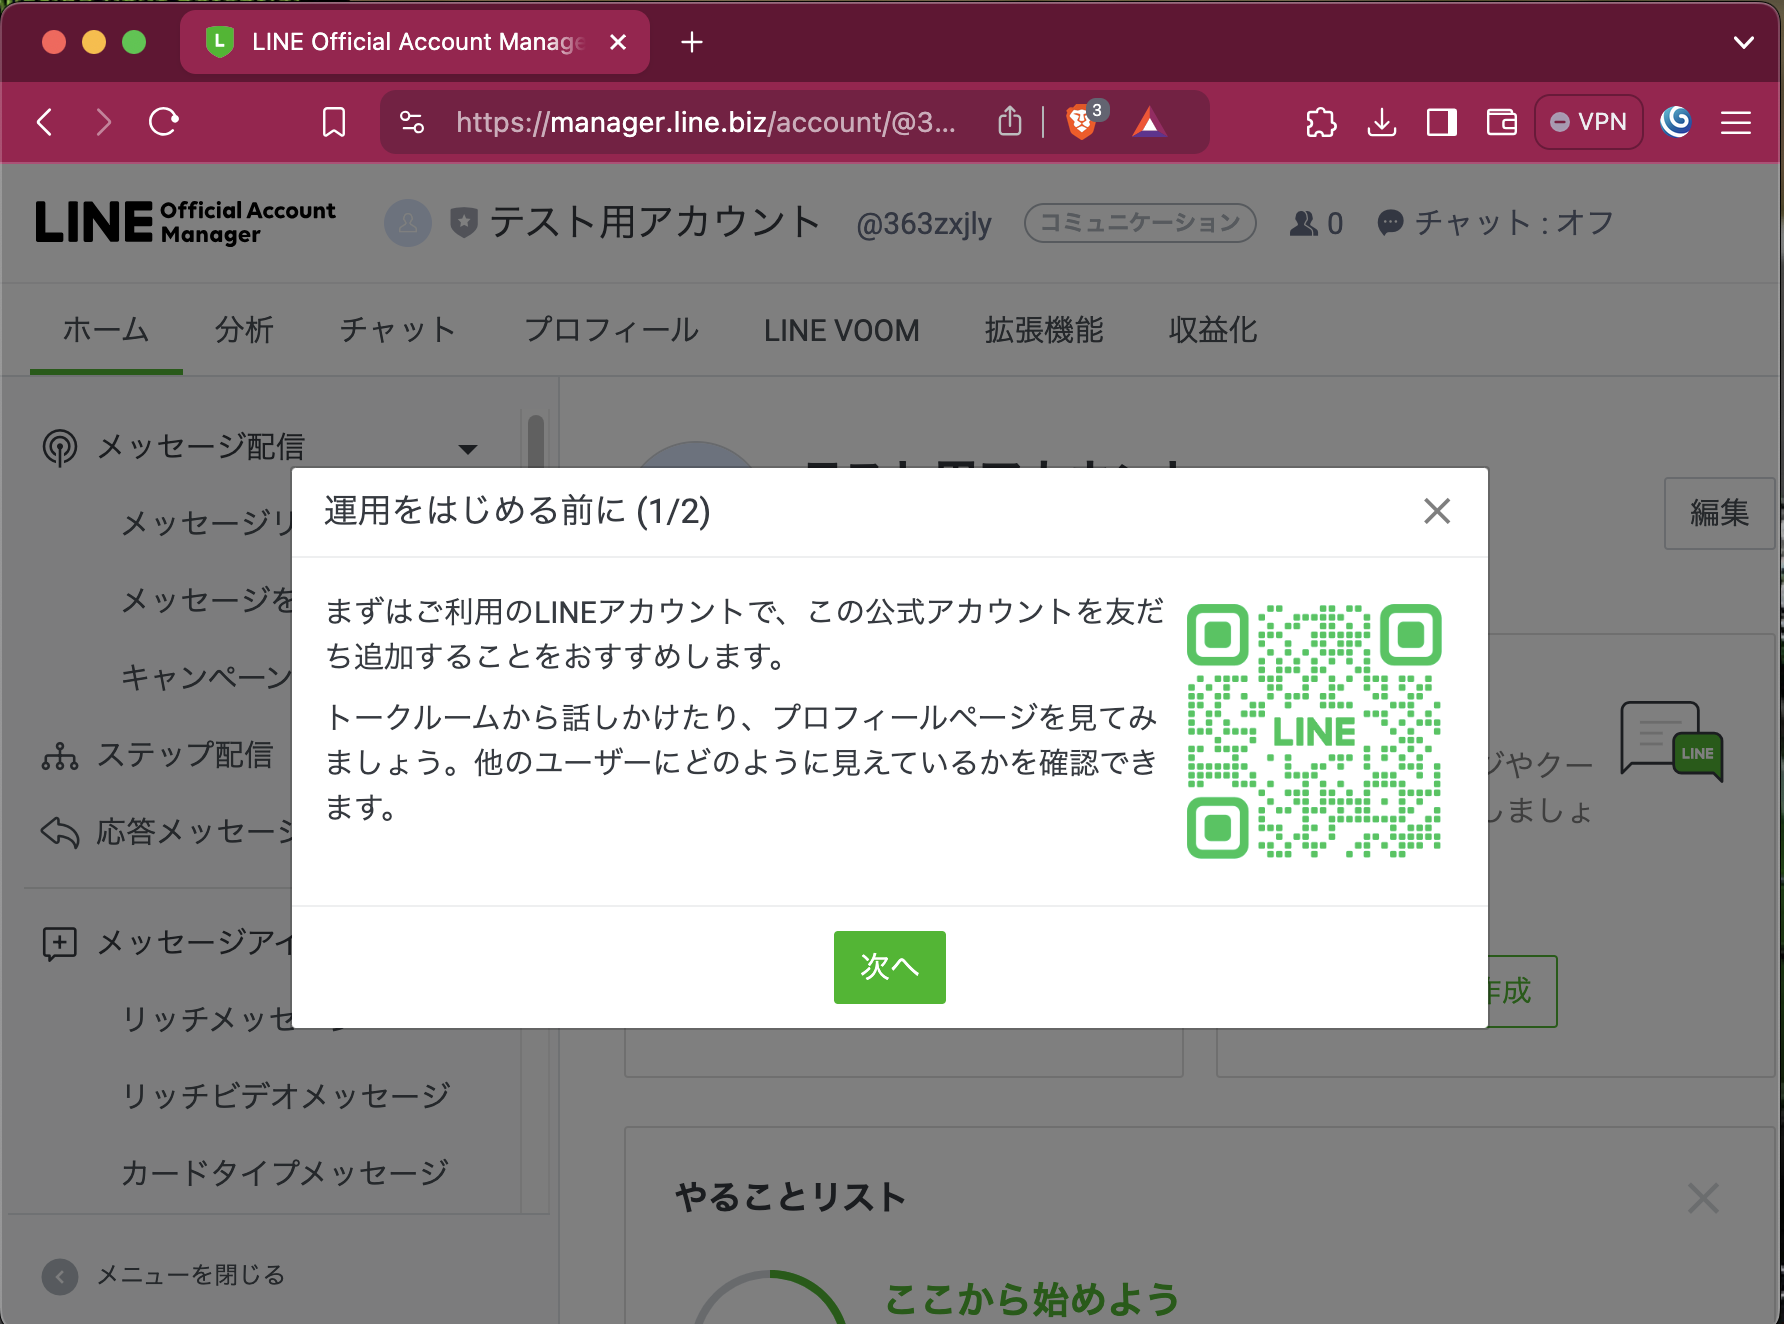Toggle the browser sidebar panel

click(x=1440, y=121)
